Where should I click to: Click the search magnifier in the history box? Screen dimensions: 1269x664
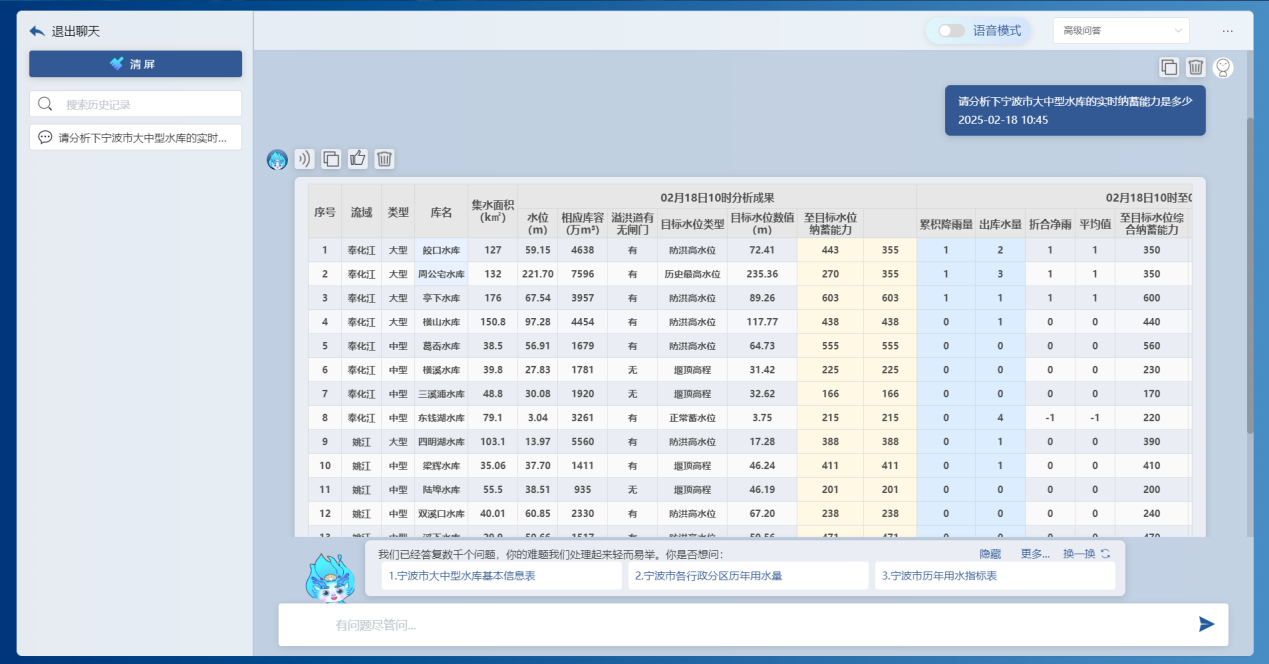(45, 104)
